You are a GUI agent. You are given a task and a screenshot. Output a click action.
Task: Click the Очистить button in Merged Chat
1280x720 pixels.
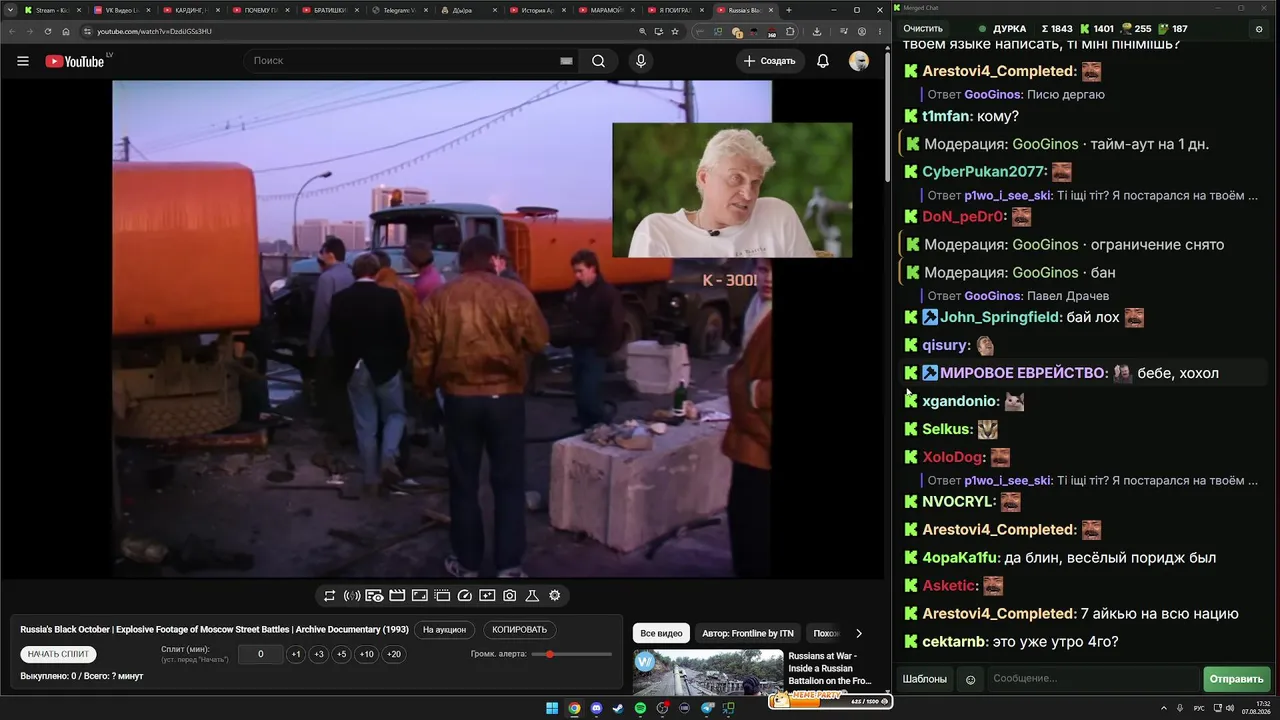[923, 29]
